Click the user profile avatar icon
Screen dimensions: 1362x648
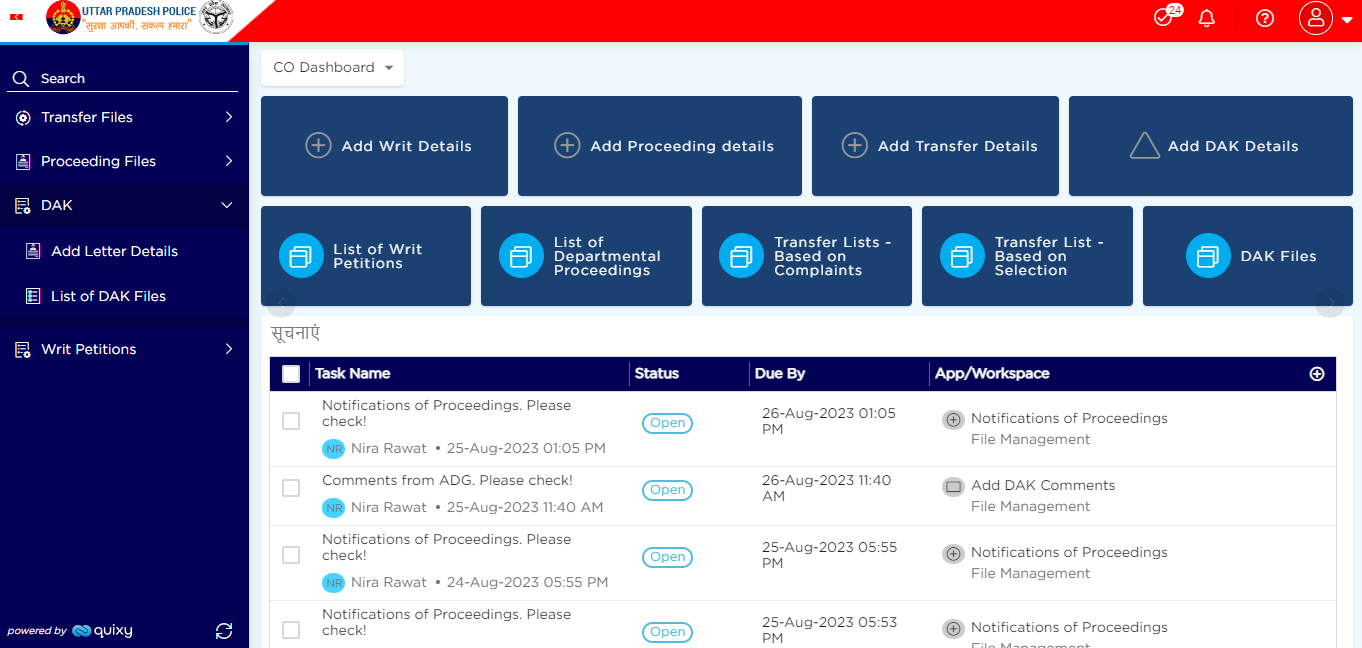pyautogui.click(x=1315, y=18)
